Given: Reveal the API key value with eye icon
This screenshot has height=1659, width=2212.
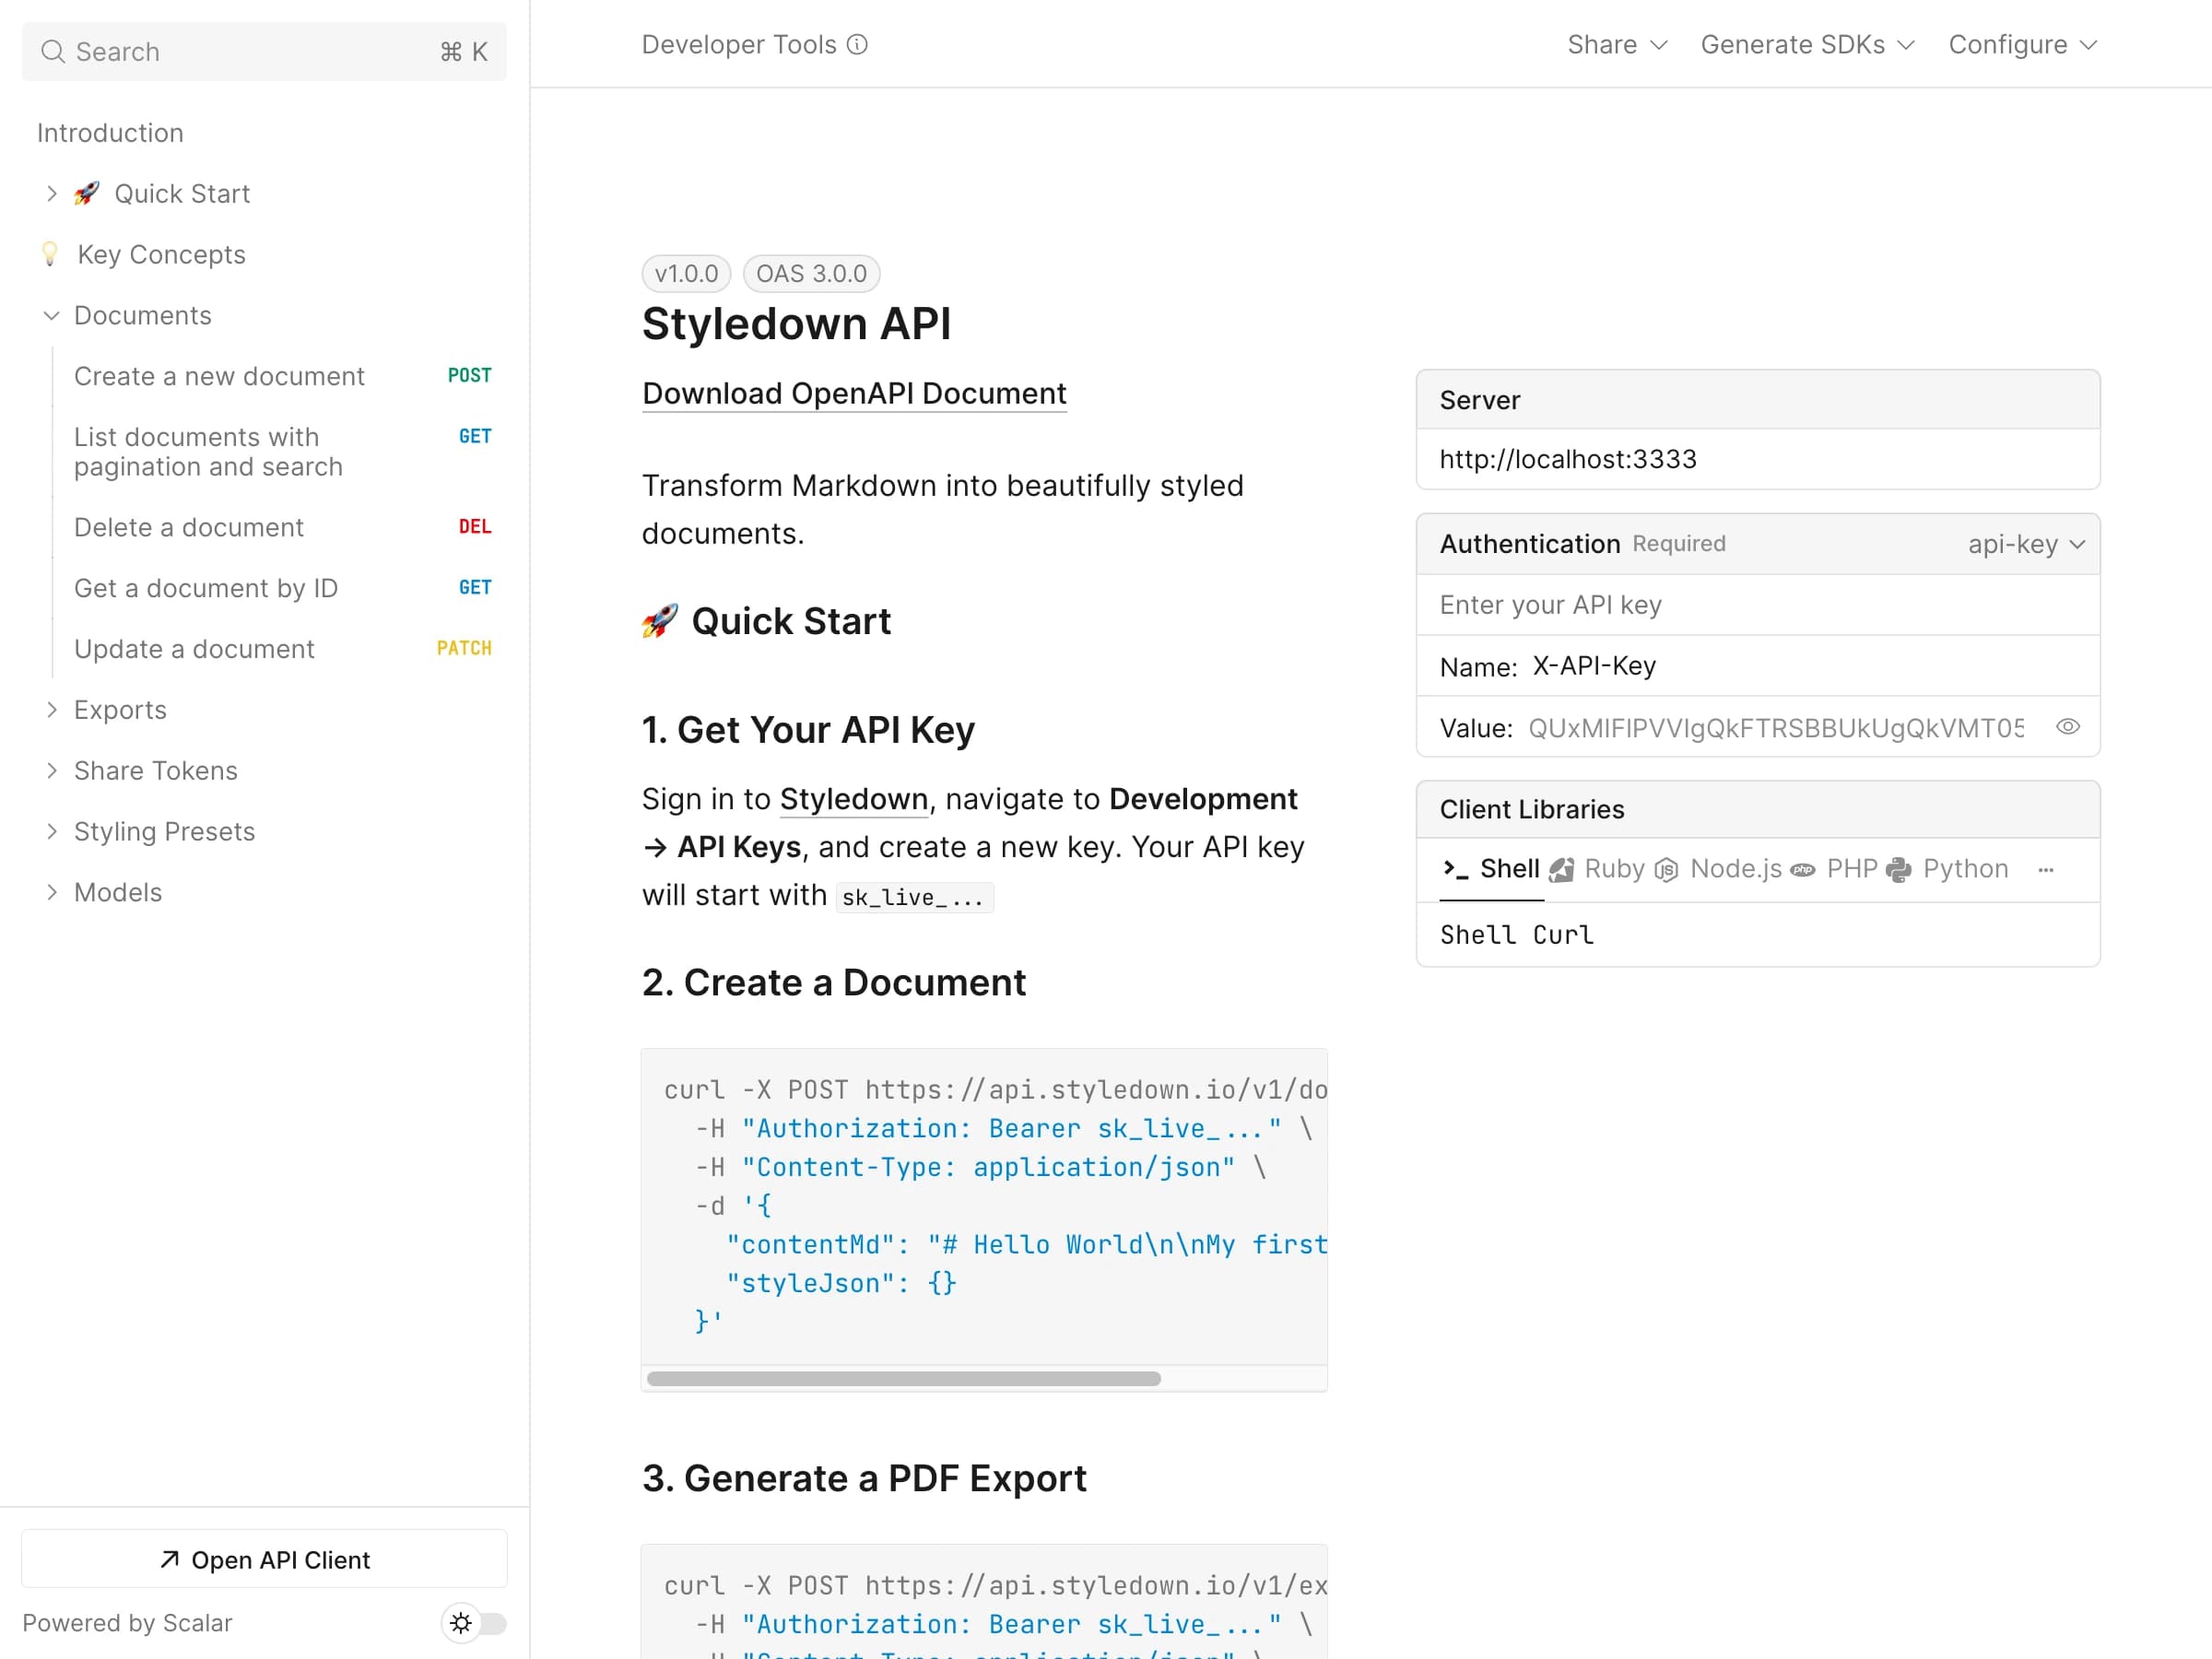Looking at the screenshot, I should pos(2068,727).
